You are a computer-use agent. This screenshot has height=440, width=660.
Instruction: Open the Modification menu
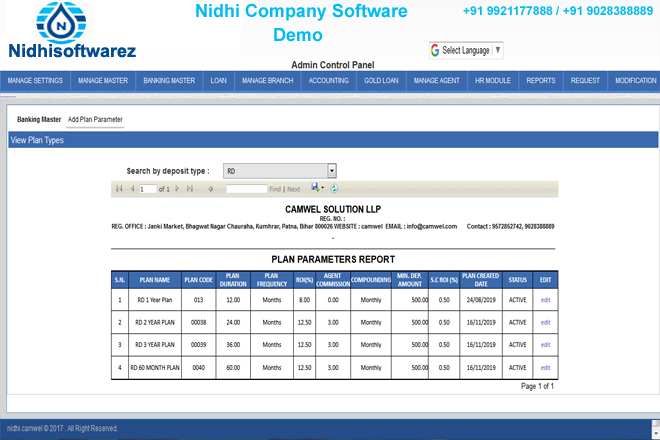click(636, 80)
